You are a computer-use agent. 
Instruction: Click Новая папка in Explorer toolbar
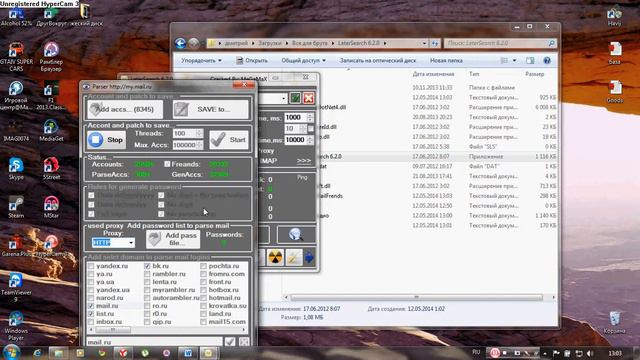click(446, 60)
